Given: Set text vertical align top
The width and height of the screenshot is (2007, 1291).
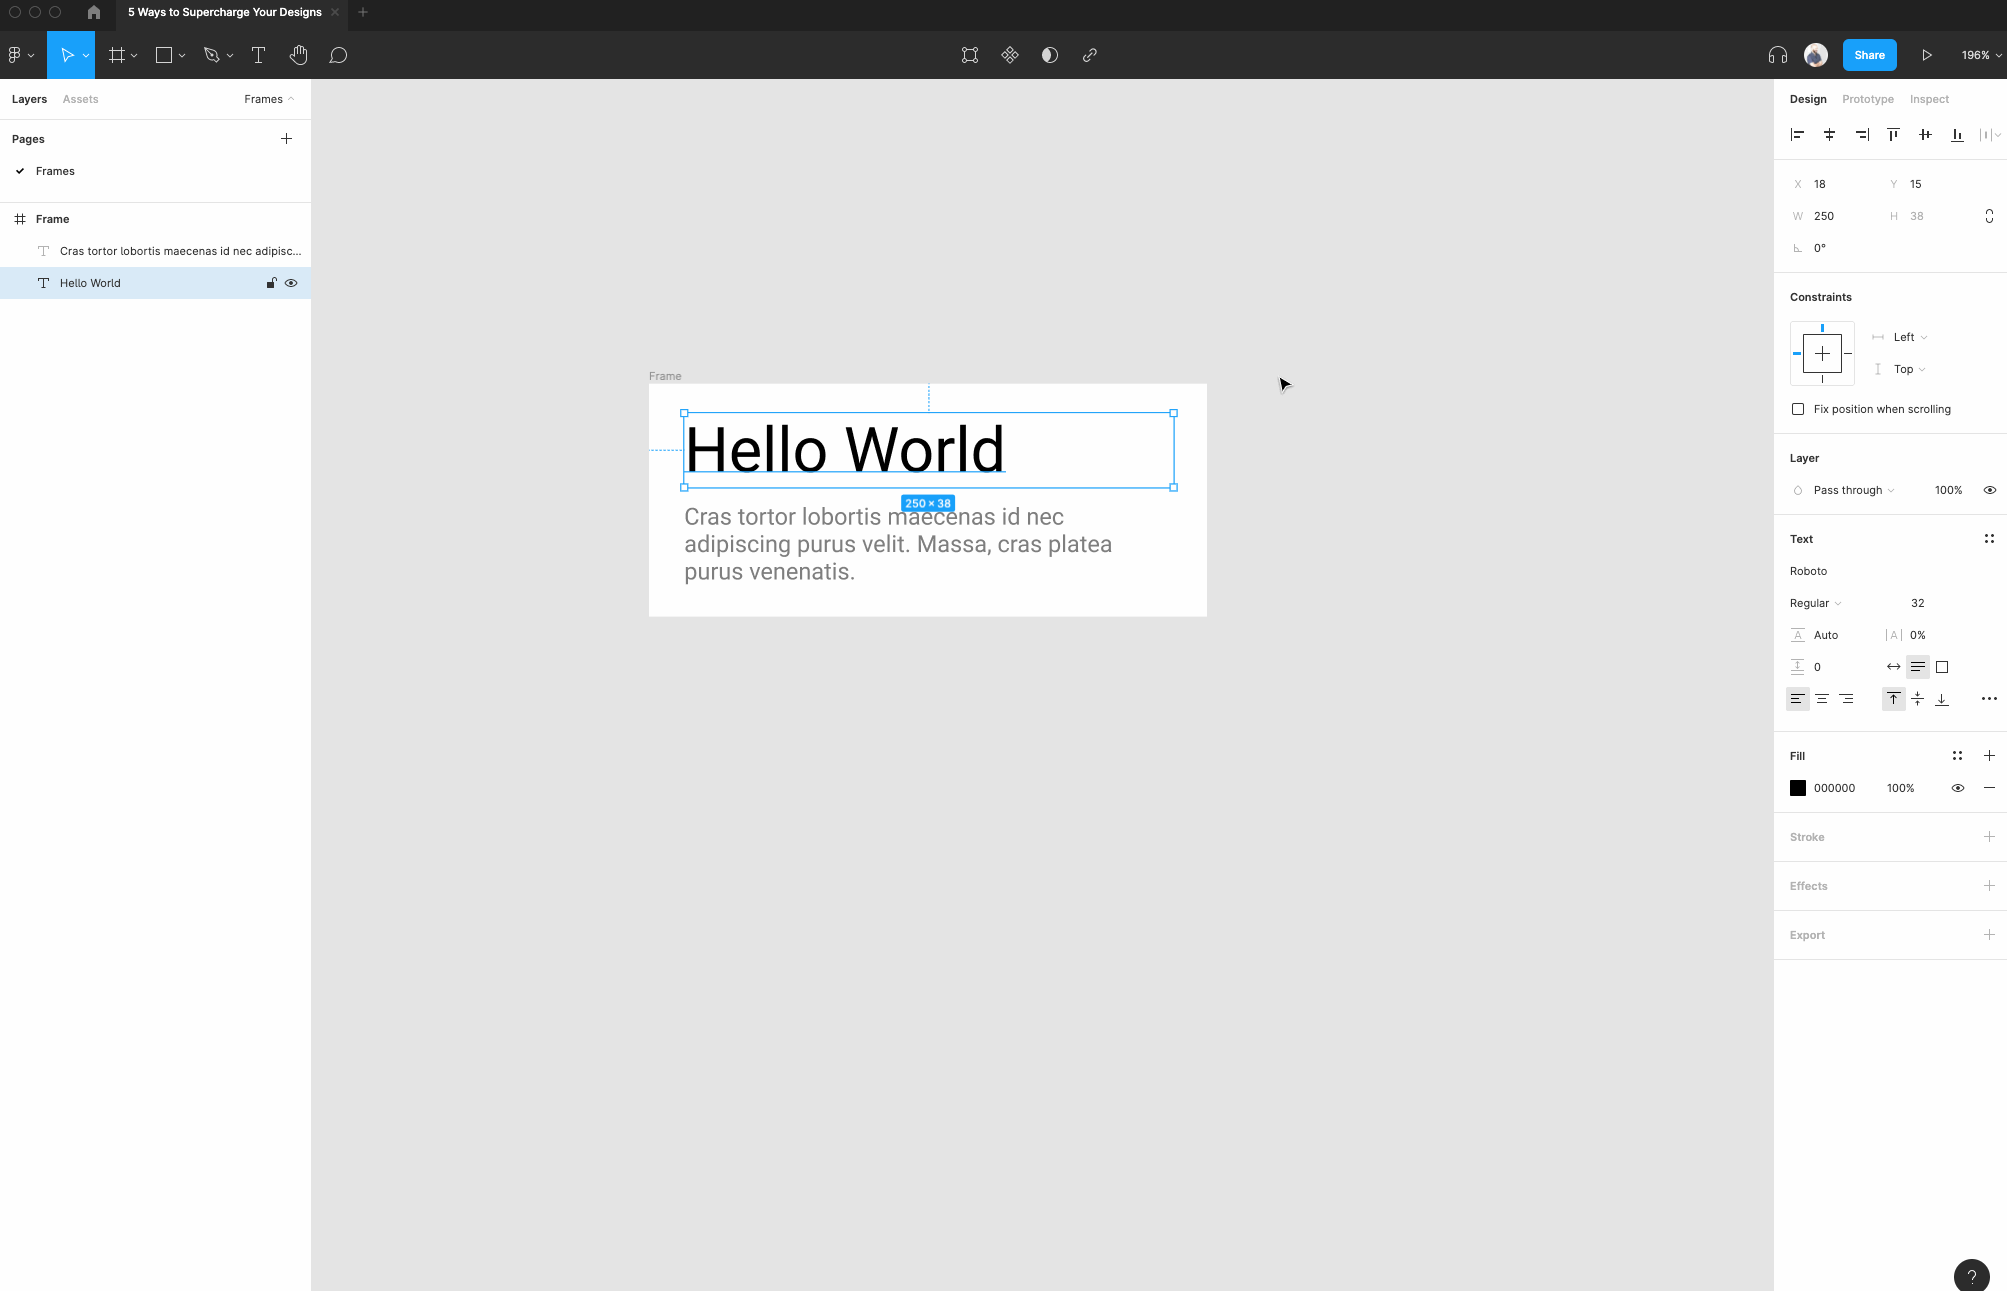Looking at the screenshot, I should click(1893, 699).
